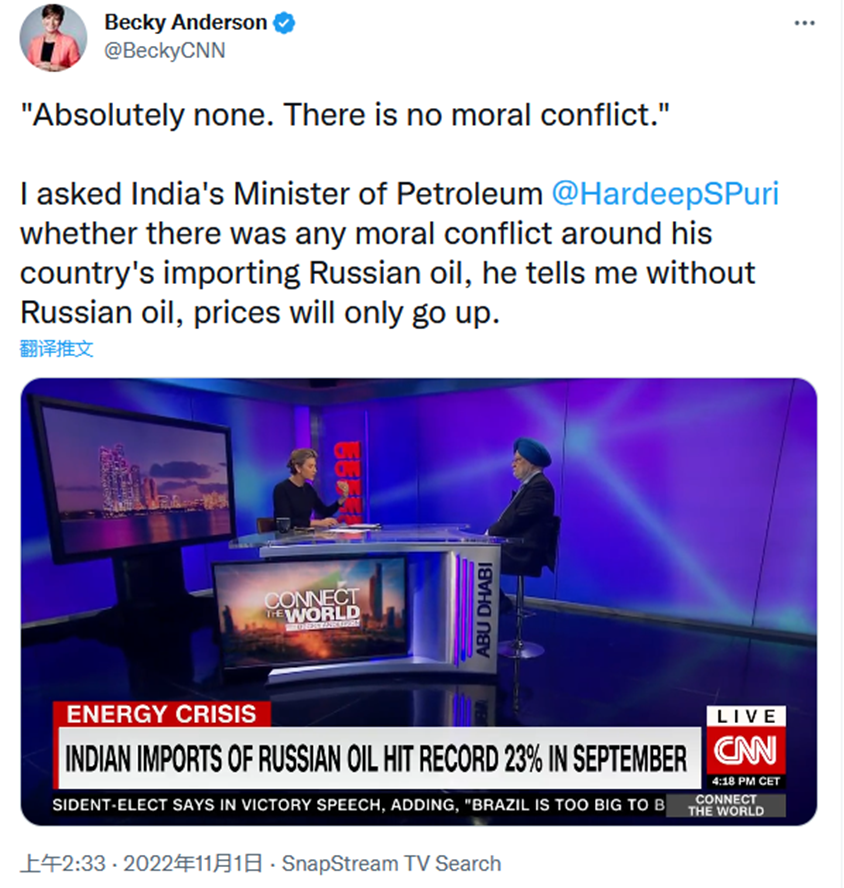Click the blue verified badge

[285, 22]
